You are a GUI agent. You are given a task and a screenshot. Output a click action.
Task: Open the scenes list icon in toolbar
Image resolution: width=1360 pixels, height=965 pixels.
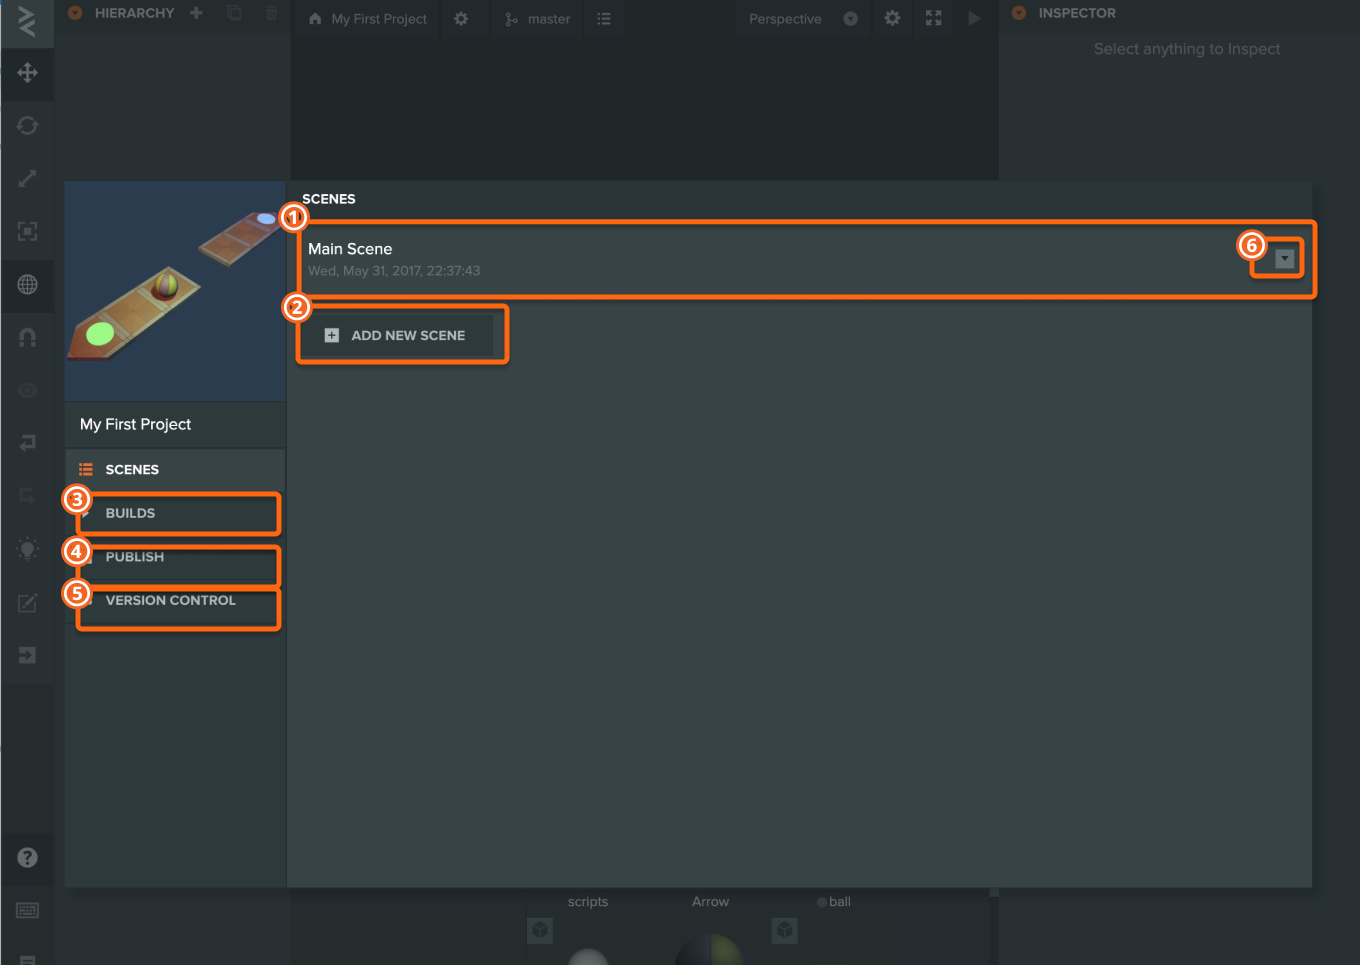click(x=604, y=19)
